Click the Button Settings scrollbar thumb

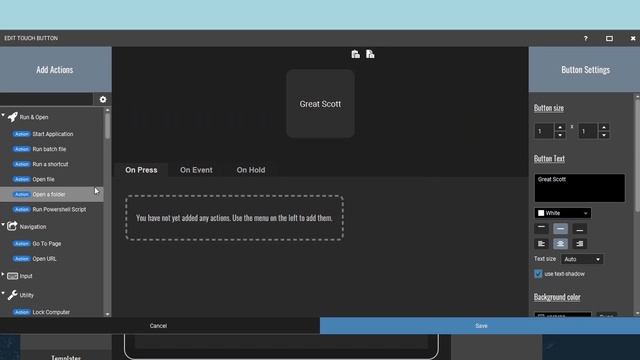[x=637, y=155]
